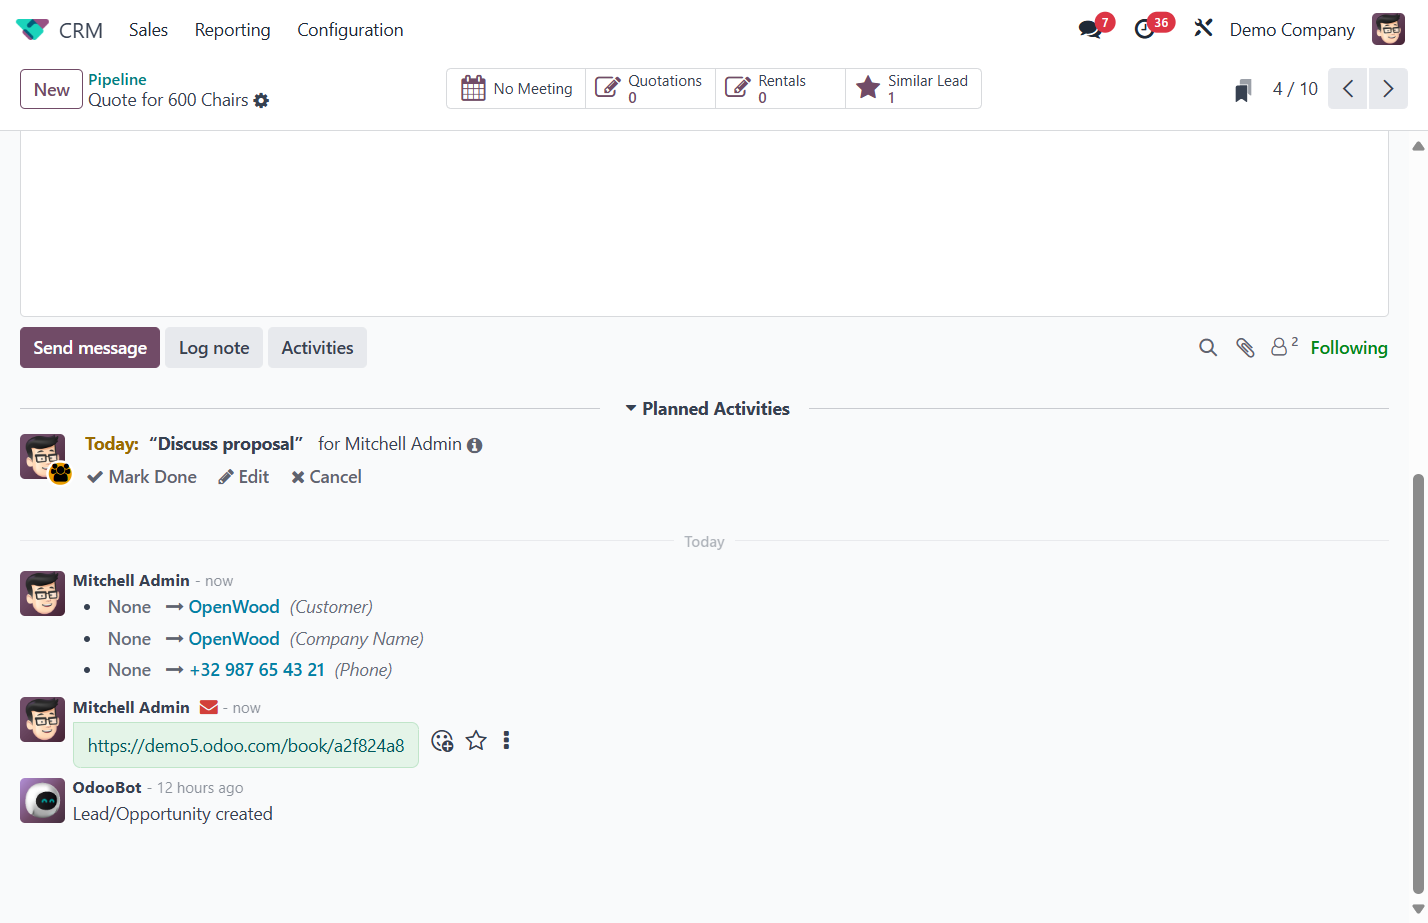Image resolution: width=1428 pixels, height=923 pixels.
Task: Toggle the Following status
Action: click(1349, 348)
